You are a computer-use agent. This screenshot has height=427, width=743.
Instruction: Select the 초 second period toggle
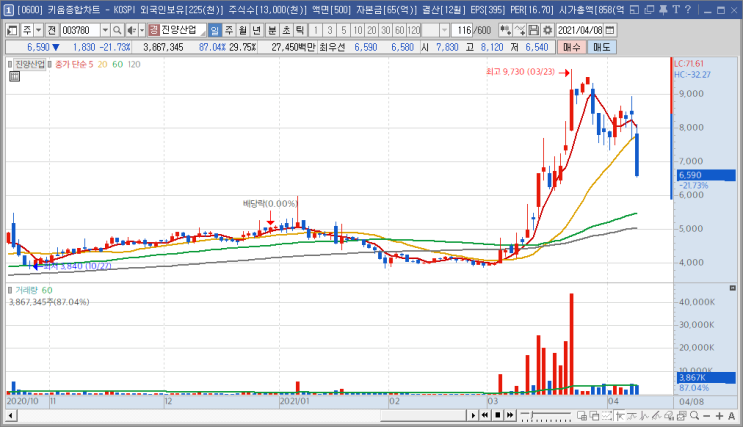(x=286, y=30)
